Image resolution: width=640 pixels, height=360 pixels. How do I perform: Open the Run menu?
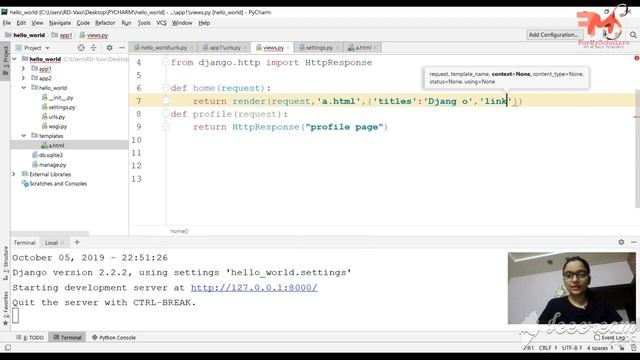click(126, 23)
